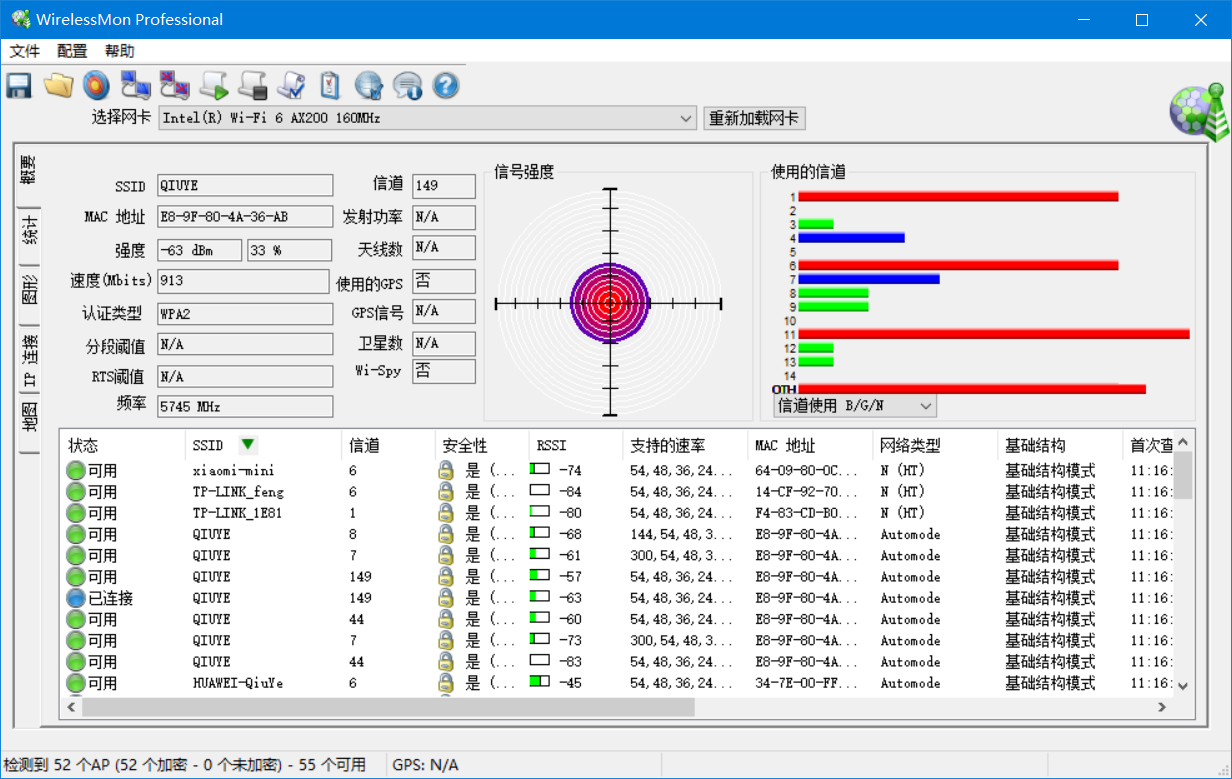Click the list's horizontal scrollbar thumb
The width and height of the screenshot is (1232, 779).
388,707
